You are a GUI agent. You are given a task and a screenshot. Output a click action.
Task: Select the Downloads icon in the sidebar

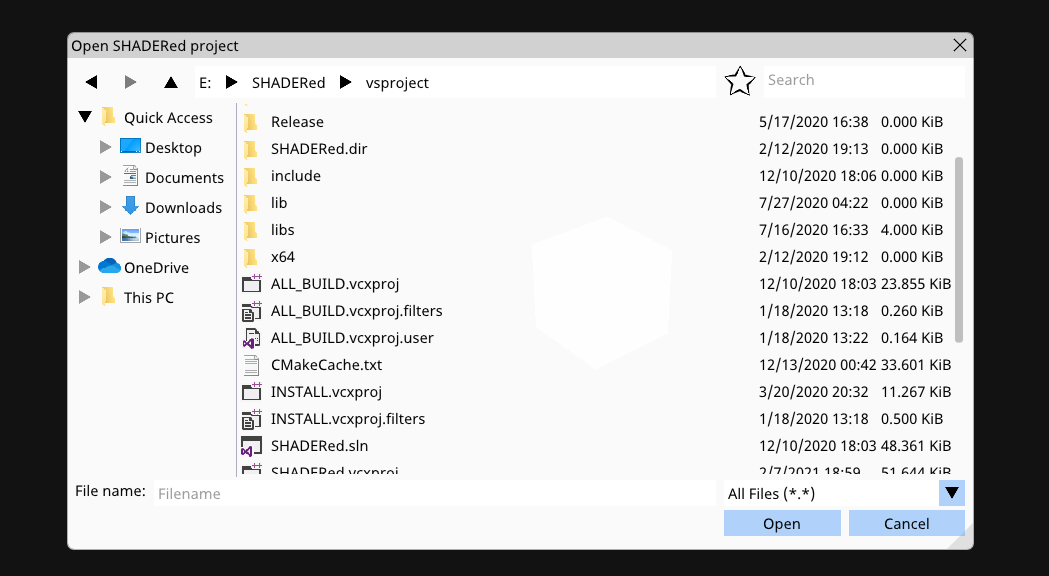click(130, 207)
